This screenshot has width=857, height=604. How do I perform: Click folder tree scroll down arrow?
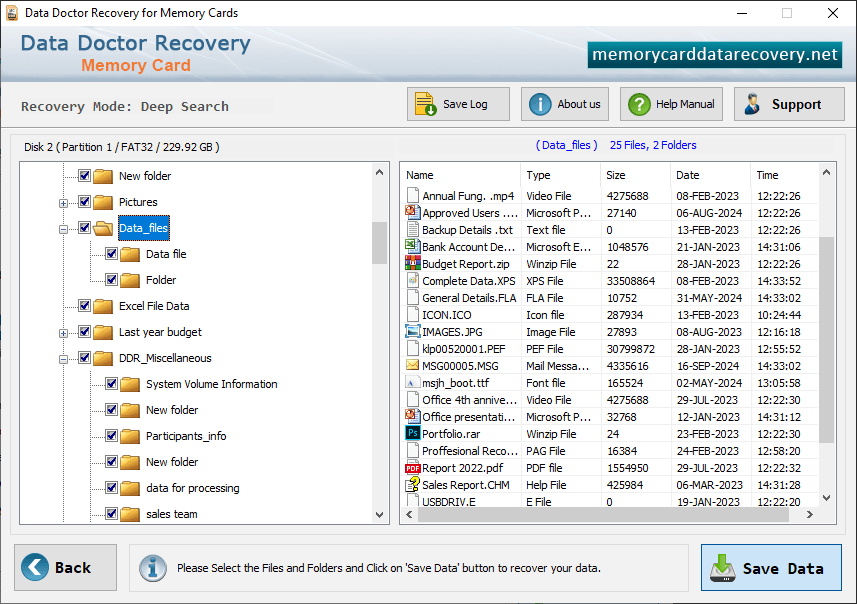[x=380, y=514]
